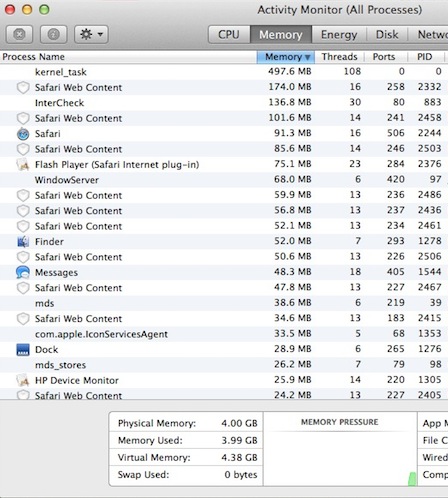Click PID 2332 cell
The width and height of the screenshot is (448, 498).
tap(430, 87)
